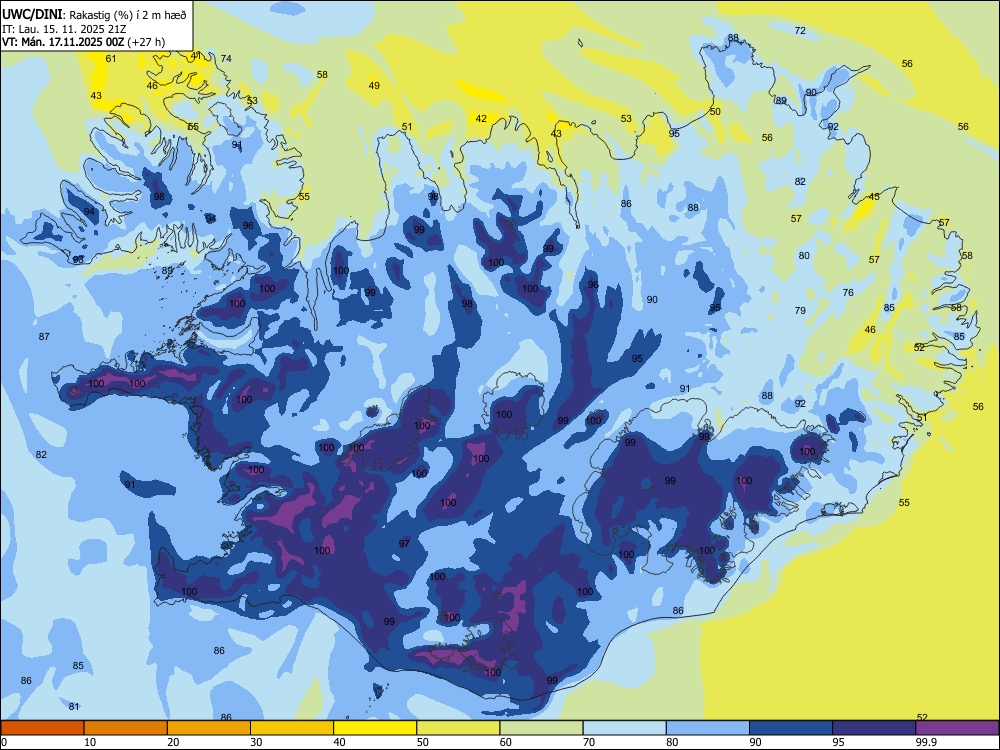The image size is (1000, 750).
Task: Click the humidity value '74' on the map
Action: click(226, 59)
